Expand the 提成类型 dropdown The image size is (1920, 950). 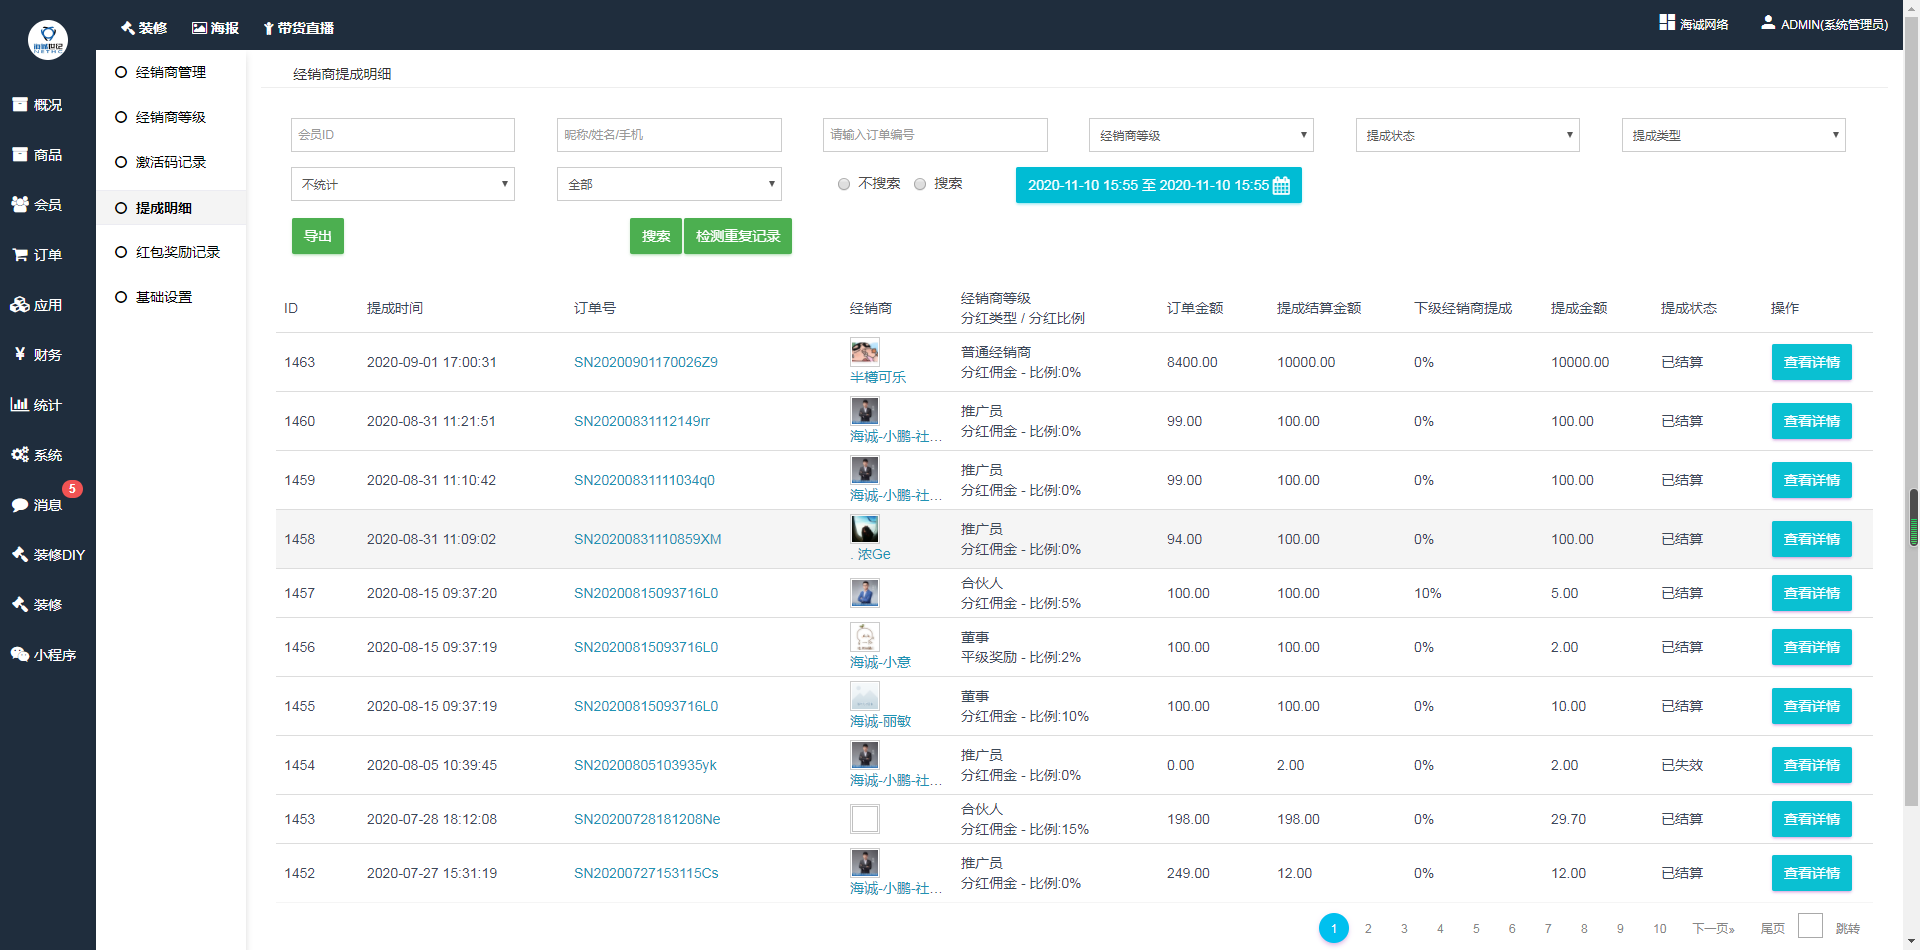tap(1733, 135)
